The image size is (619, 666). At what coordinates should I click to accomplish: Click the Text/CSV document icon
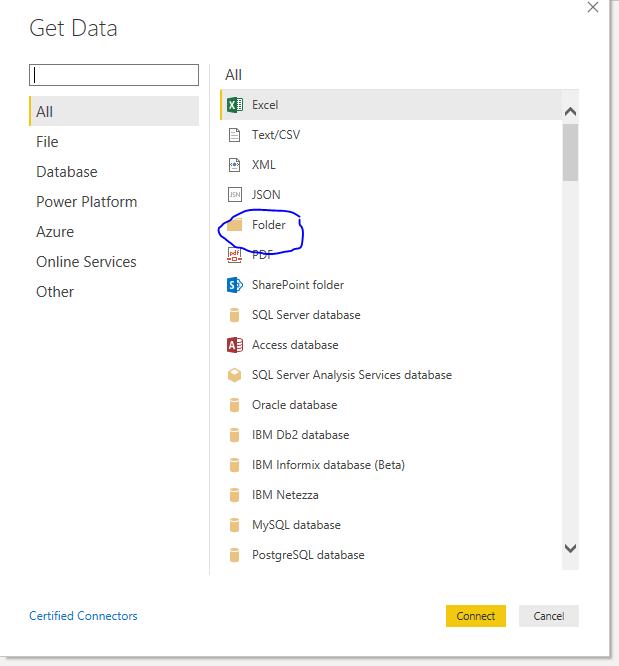point(234,135)
